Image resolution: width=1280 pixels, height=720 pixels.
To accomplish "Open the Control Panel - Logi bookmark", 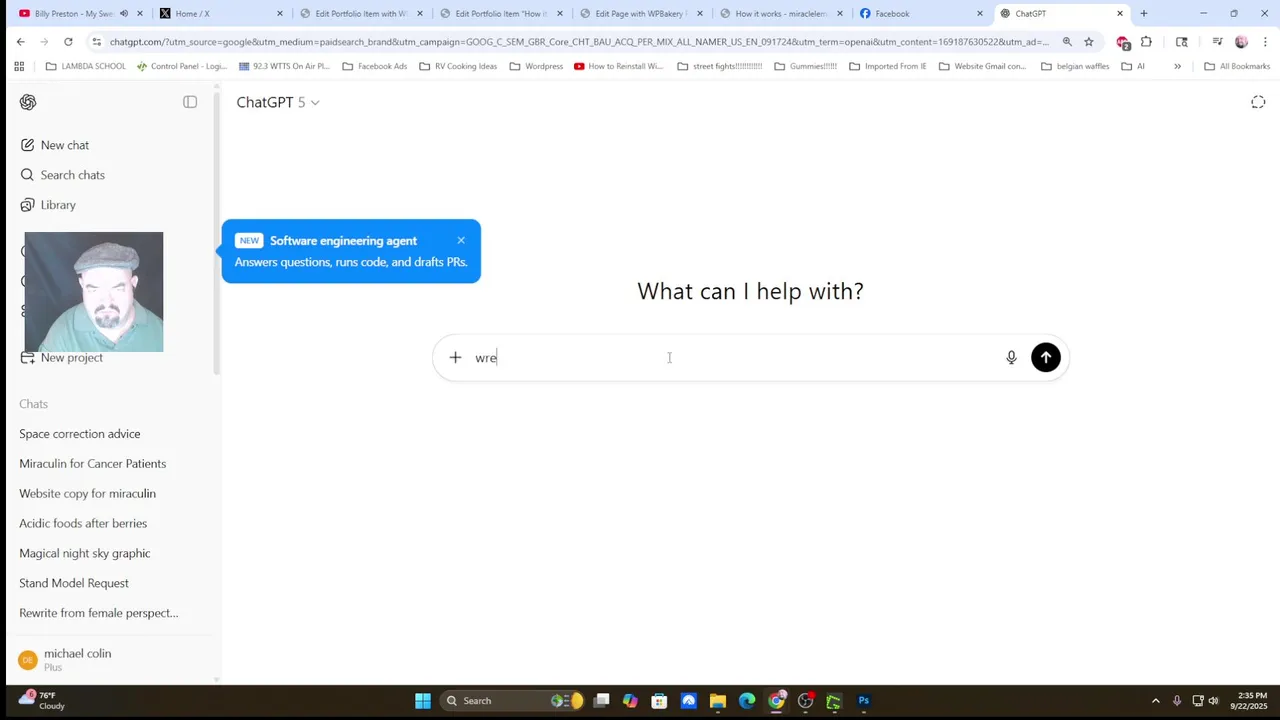I will coord(182,66).
